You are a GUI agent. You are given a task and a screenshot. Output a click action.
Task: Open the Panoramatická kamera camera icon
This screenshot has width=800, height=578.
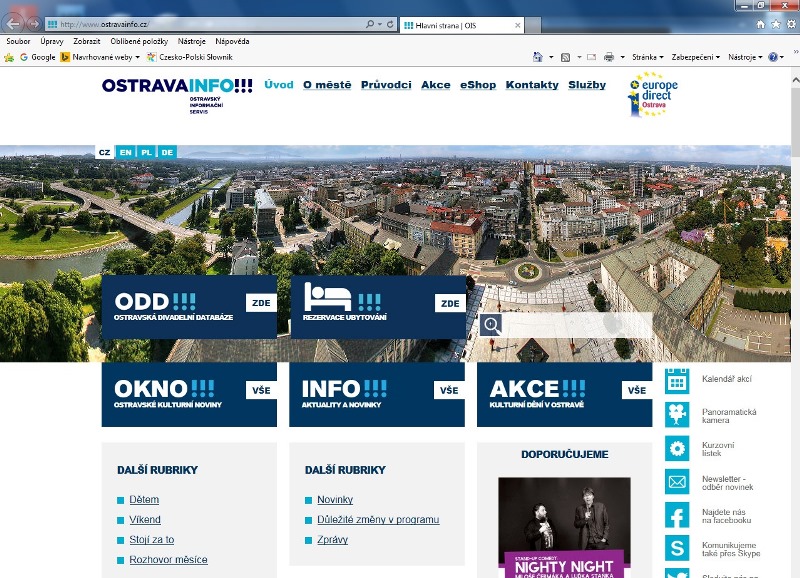pyautogui.click(x=677, y=414)
